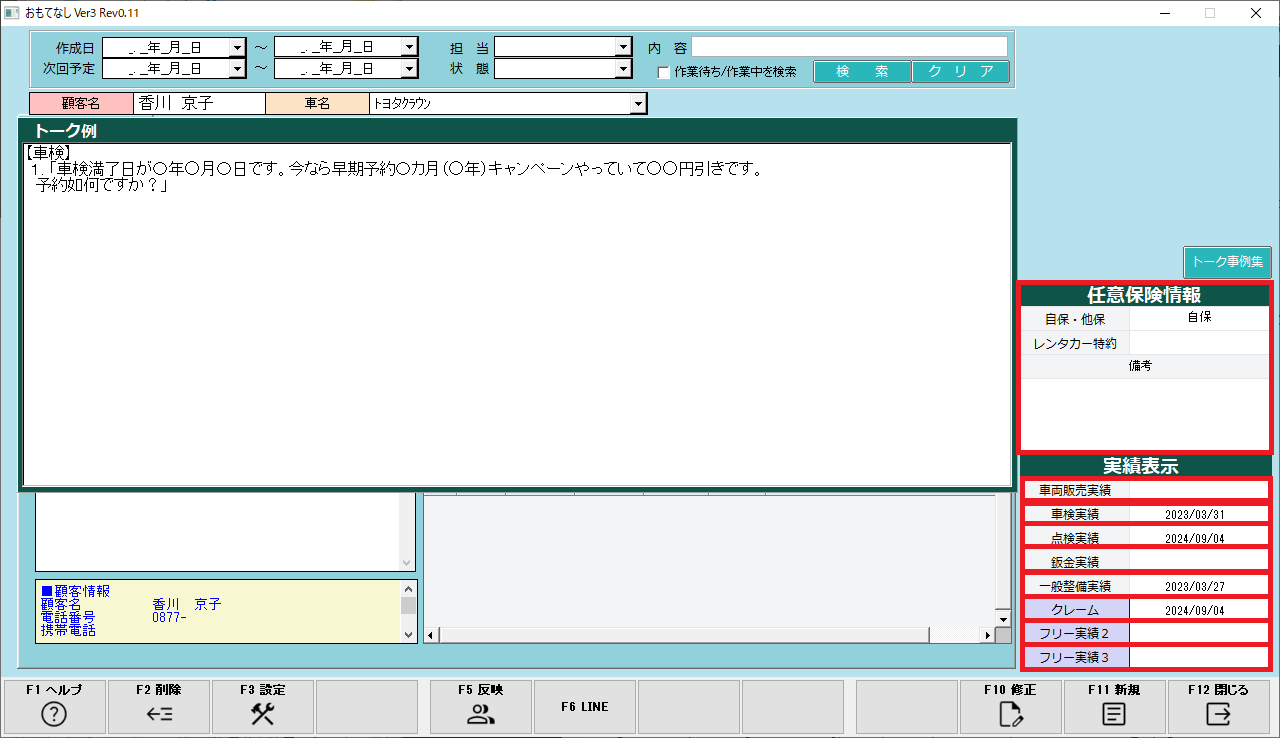Toggle 作業待ち/作業中を検索 checkbox

[663, 72]
